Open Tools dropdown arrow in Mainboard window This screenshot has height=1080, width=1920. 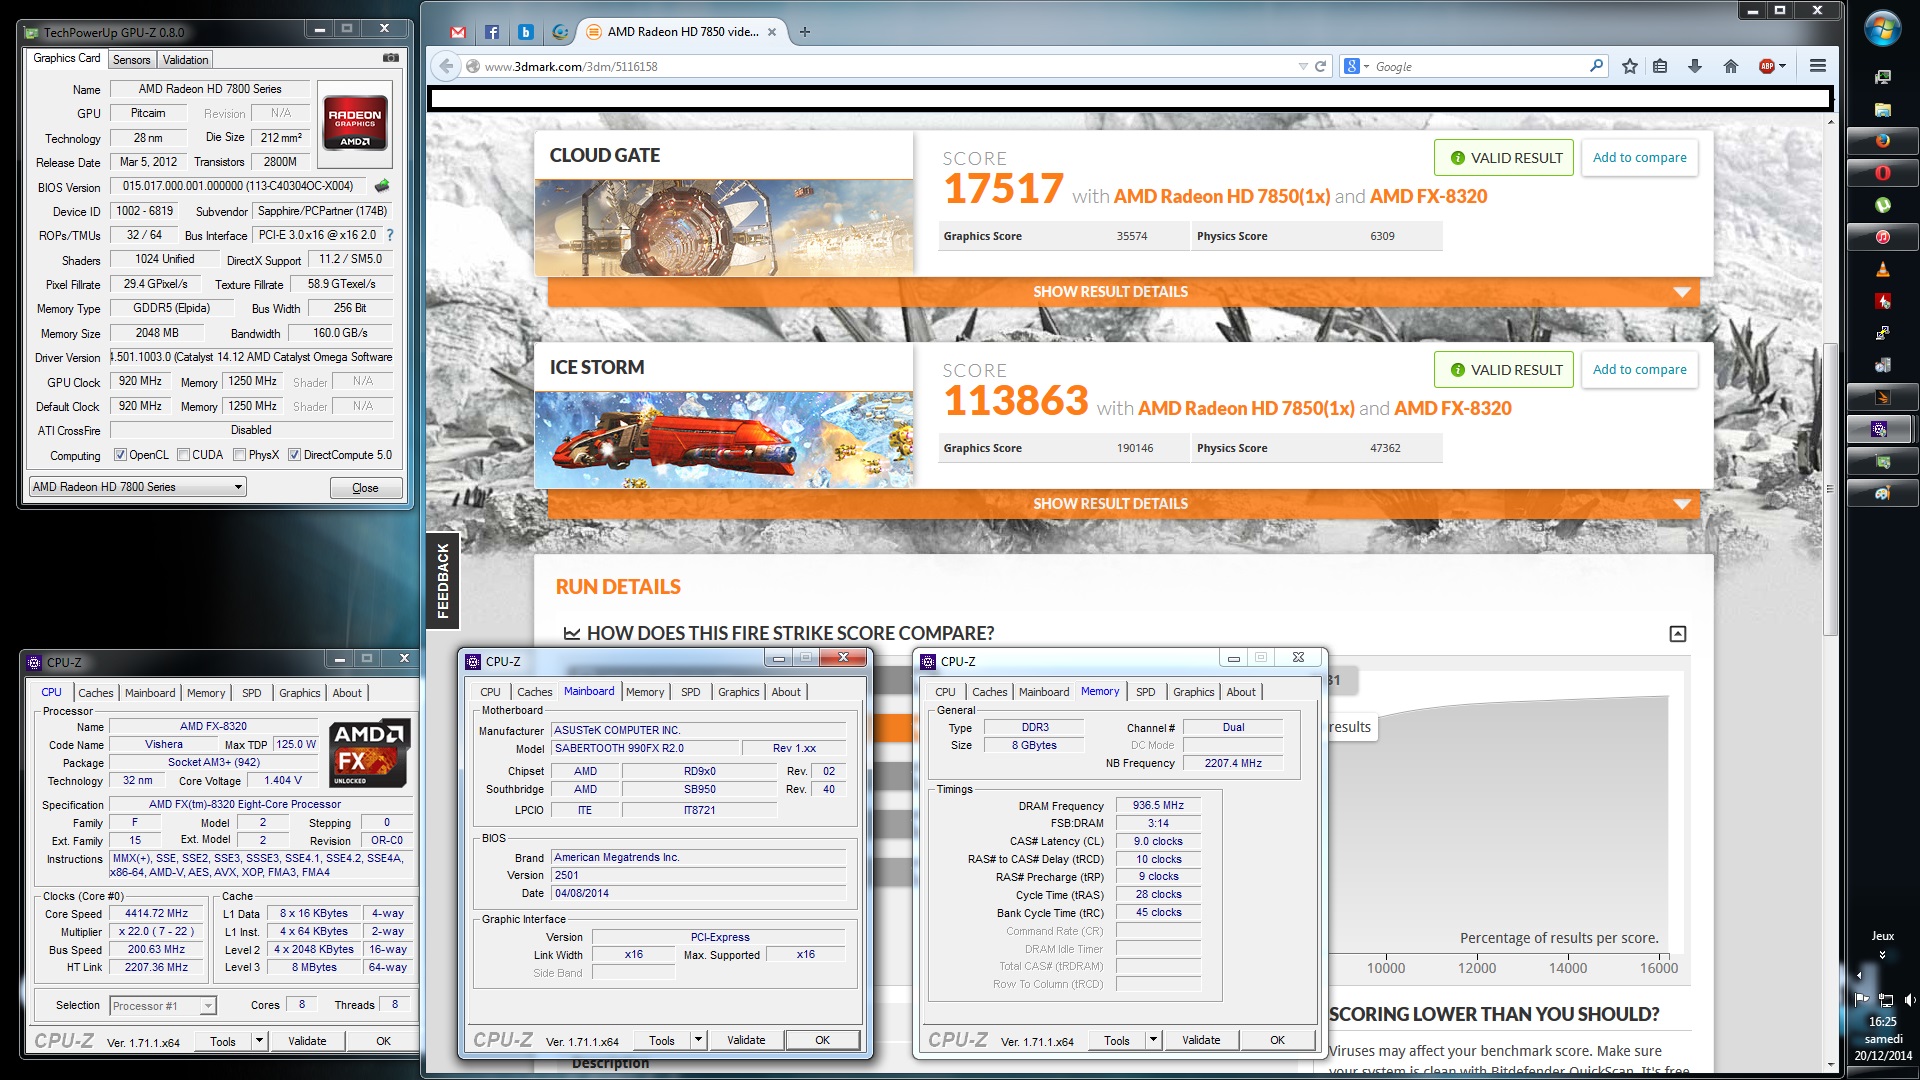(x=698, y=1040)
